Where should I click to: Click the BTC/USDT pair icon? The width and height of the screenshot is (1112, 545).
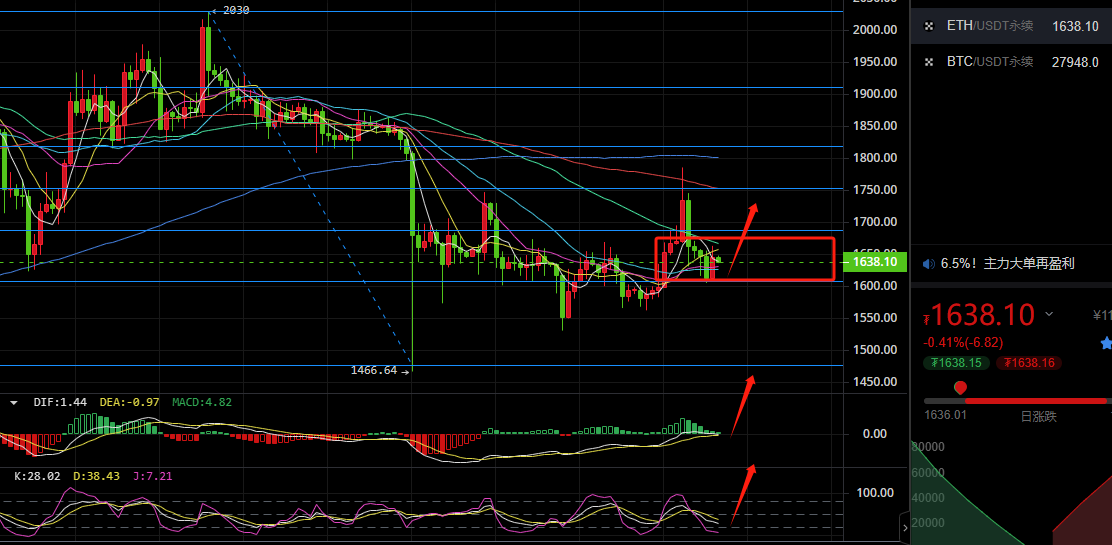929,62
